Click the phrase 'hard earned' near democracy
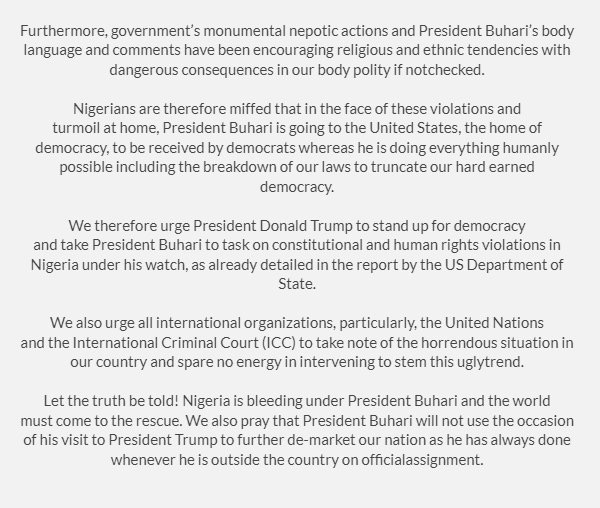The image size is (600, 508). coord(495,167)
